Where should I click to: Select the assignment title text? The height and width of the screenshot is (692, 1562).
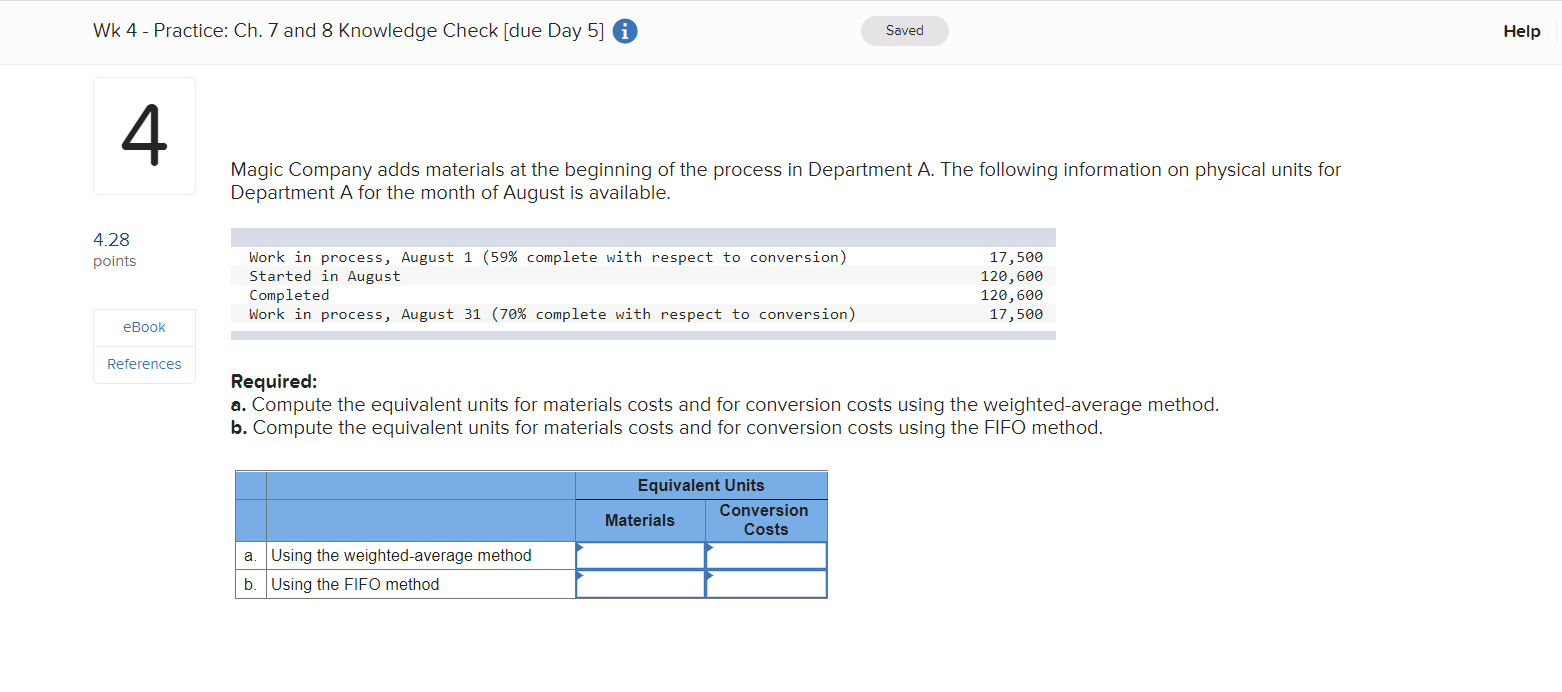coord(347,31)
